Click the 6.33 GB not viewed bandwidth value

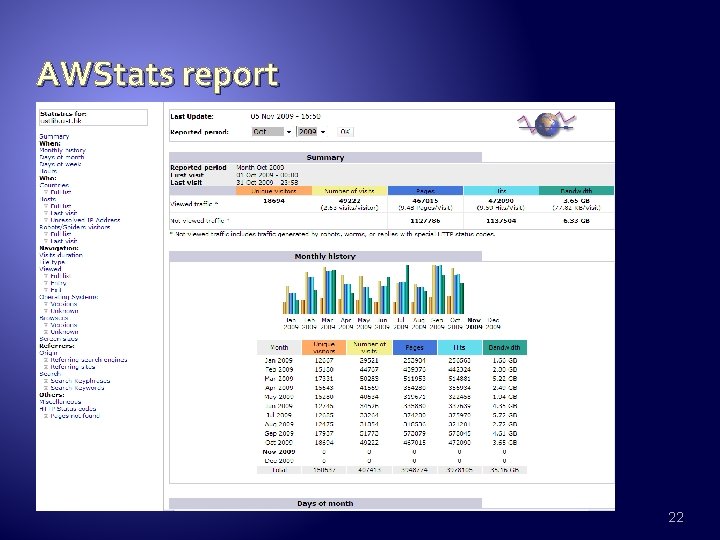(576, 221)
